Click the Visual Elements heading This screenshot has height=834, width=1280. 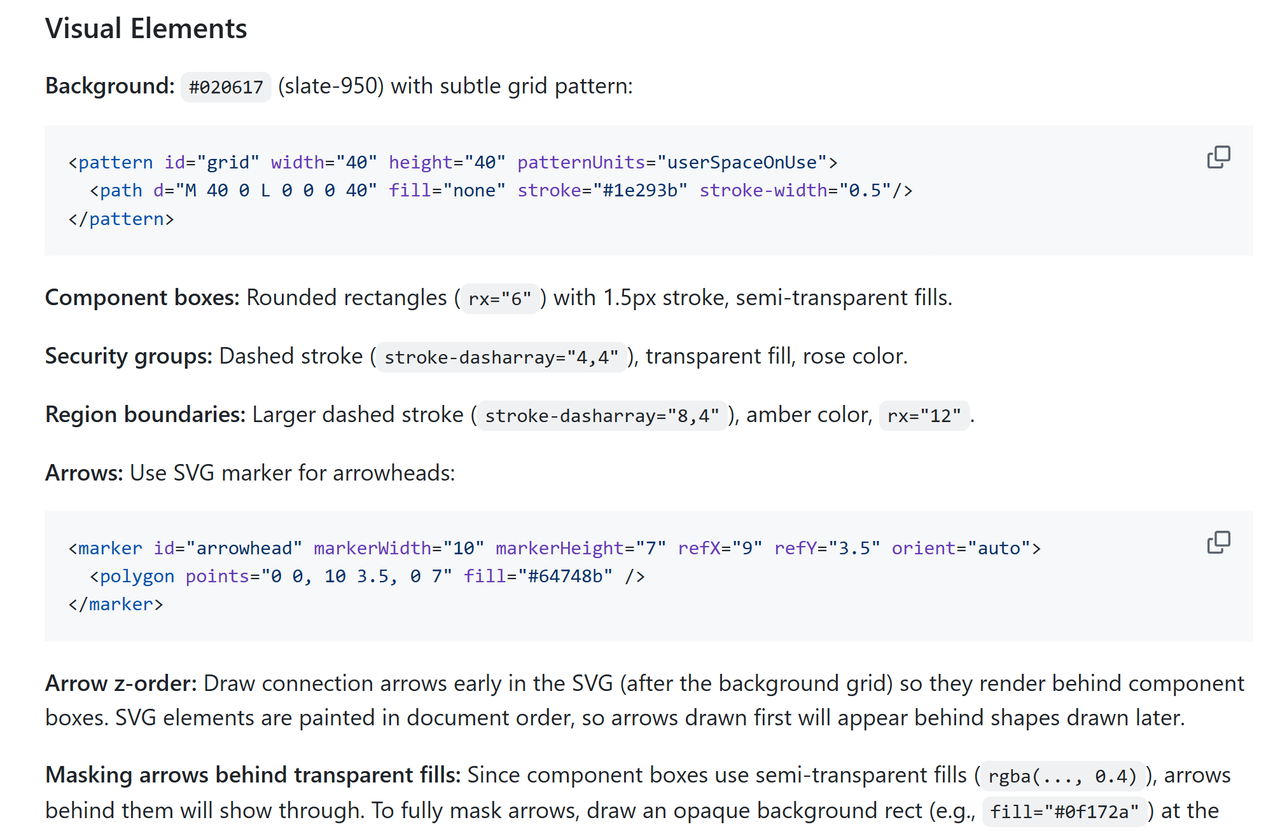click(146, 28)
